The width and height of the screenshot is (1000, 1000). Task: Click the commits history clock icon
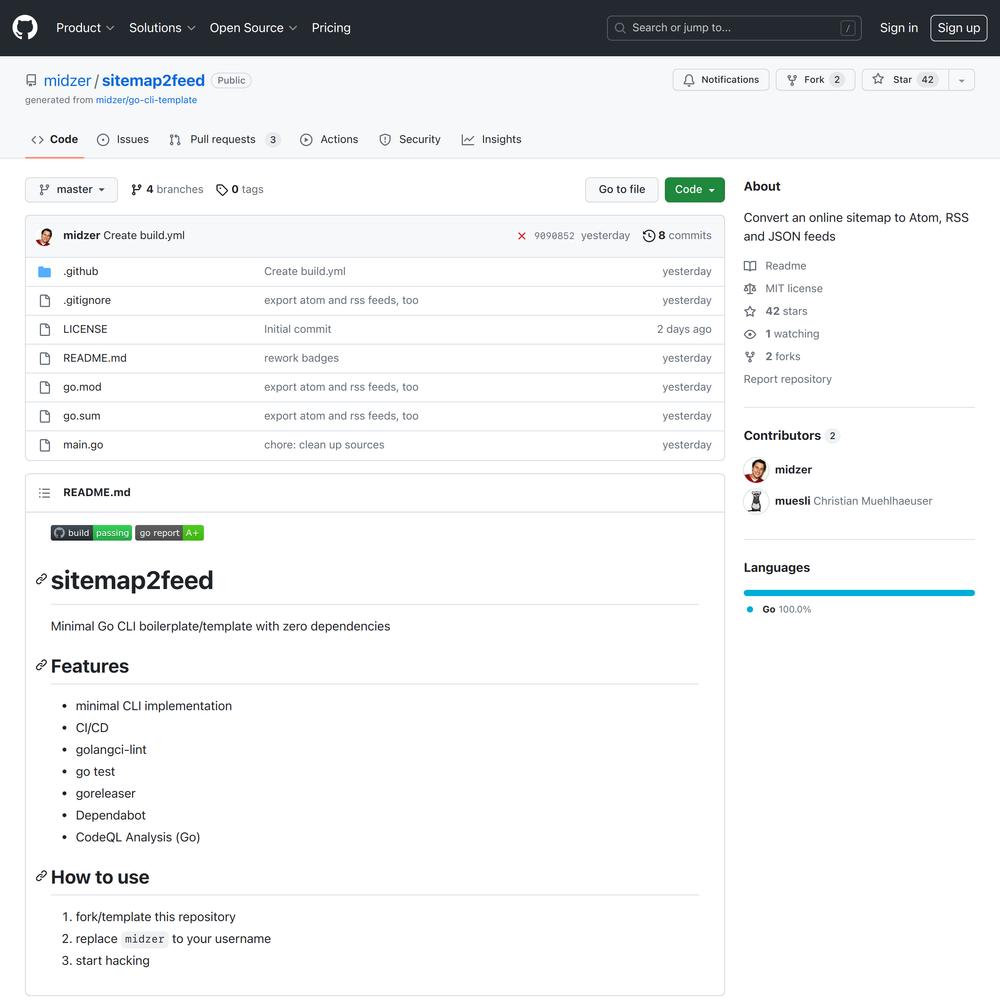[x=649, y=235]
